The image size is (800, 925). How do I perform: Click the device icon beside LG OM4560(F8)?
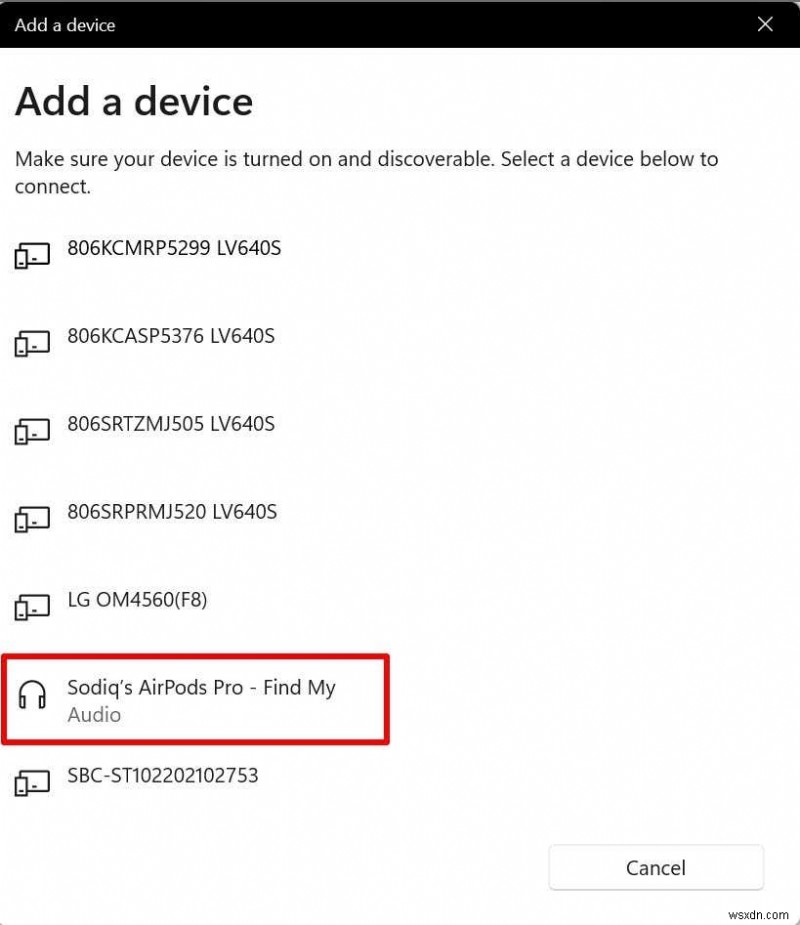(33, 607)
